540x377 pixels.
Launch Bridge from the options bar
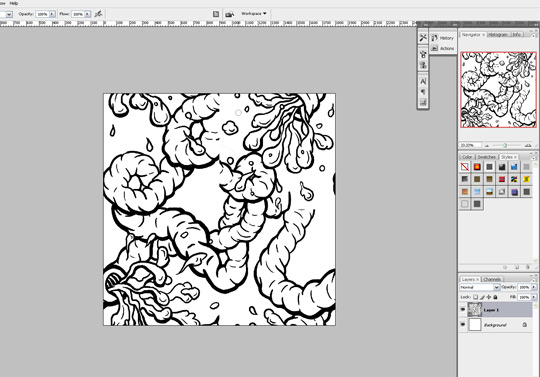point(229,14)
